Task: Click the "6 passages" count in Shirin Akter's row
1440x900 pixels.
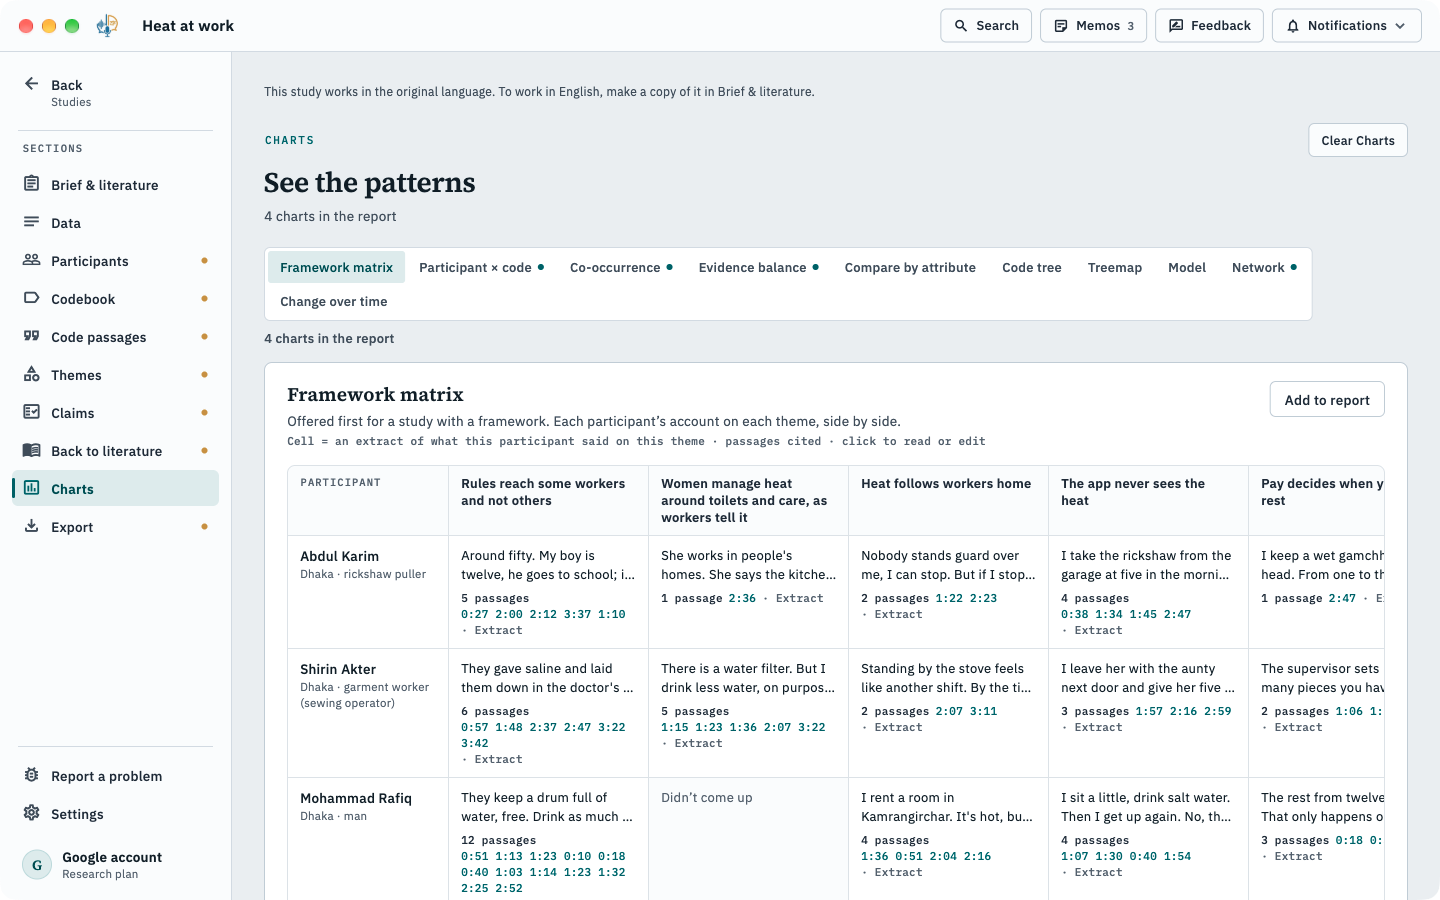Action: tap(495, 711)
